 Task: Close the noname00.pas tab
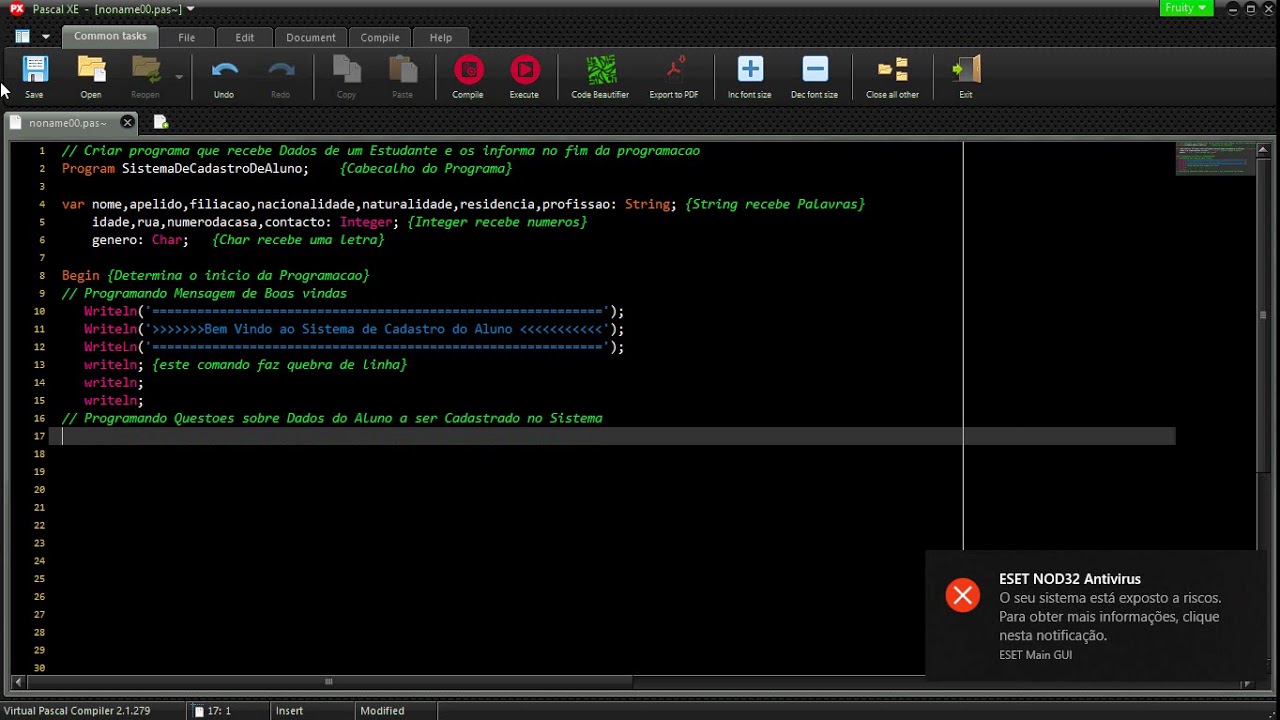[127, 122]
